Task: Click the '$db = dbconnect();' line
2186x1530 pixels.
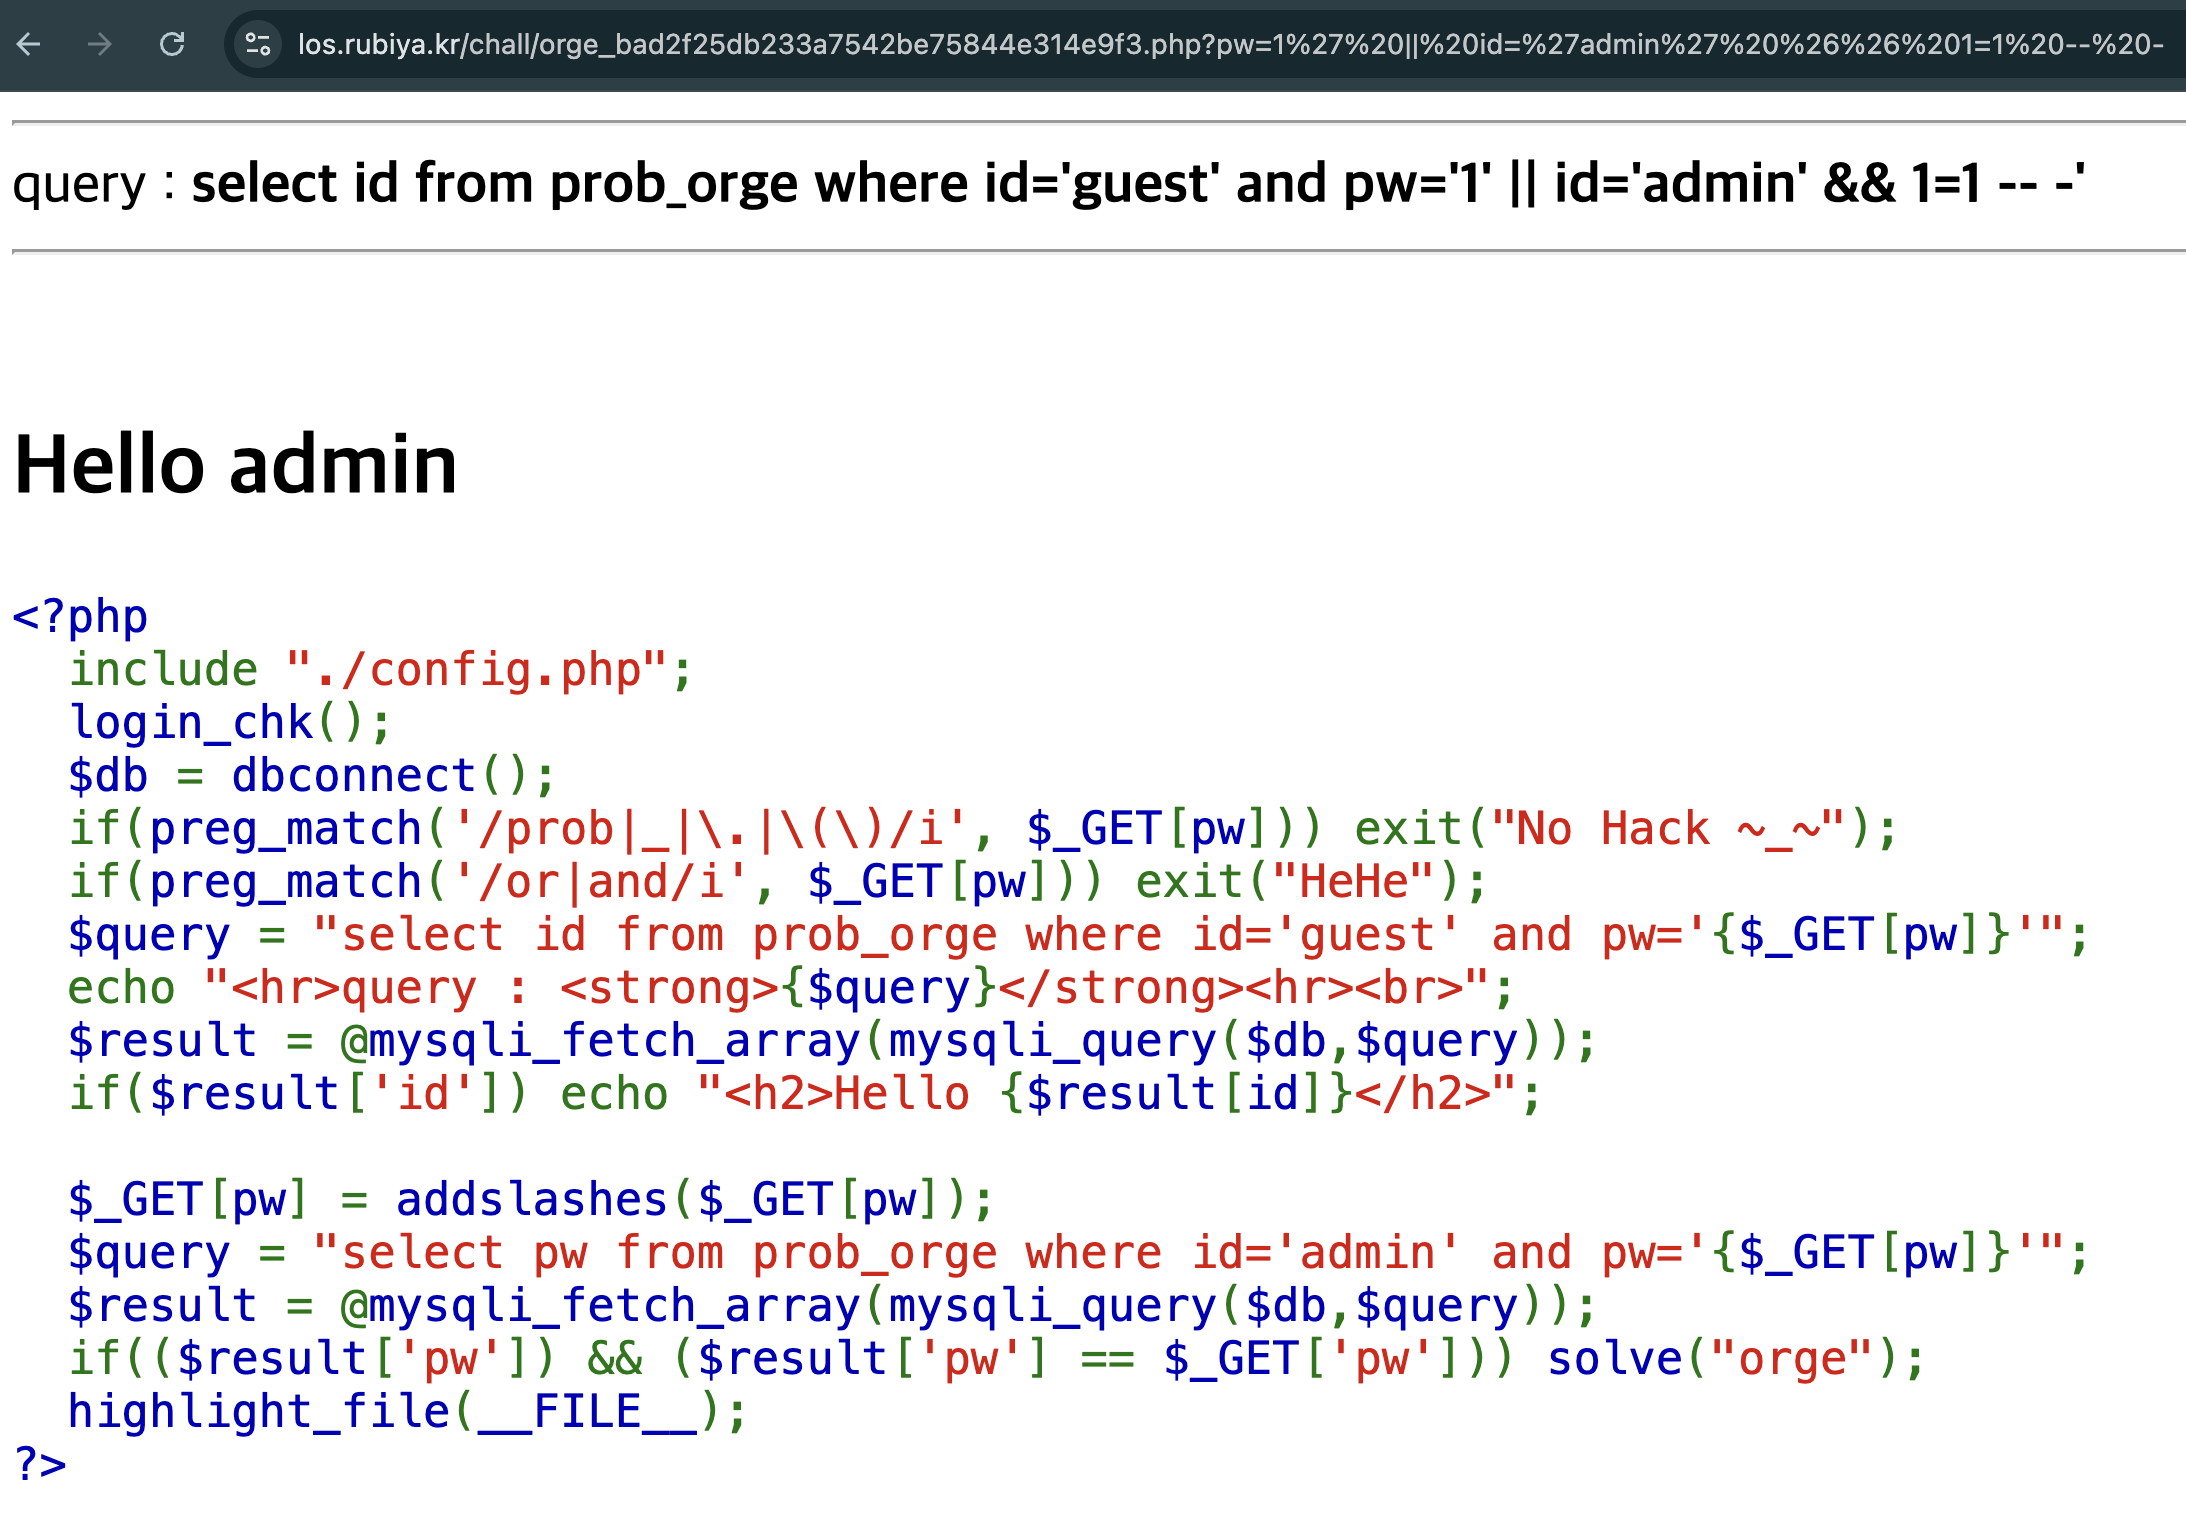Action: click(x=311, y=775)
